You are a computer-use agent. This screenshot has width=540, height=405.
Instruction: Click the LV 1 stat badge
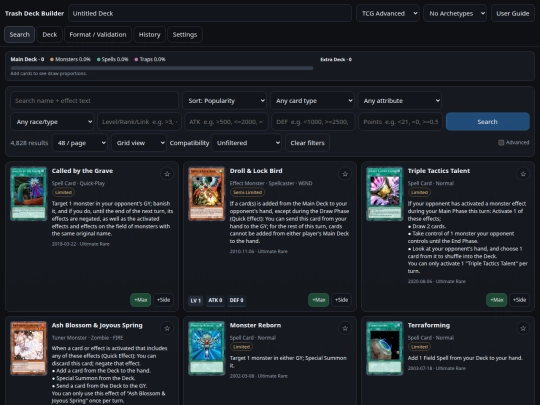click(x=196, y=300)
